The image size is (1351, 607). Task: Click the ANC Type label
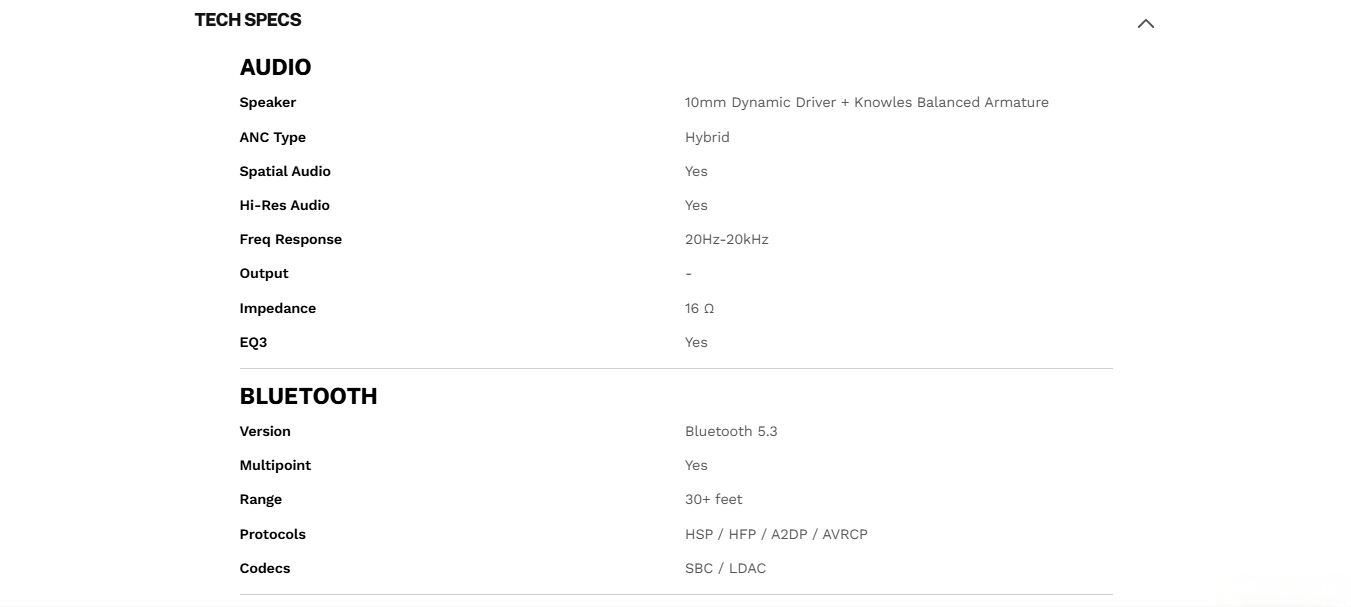point(272,137)
